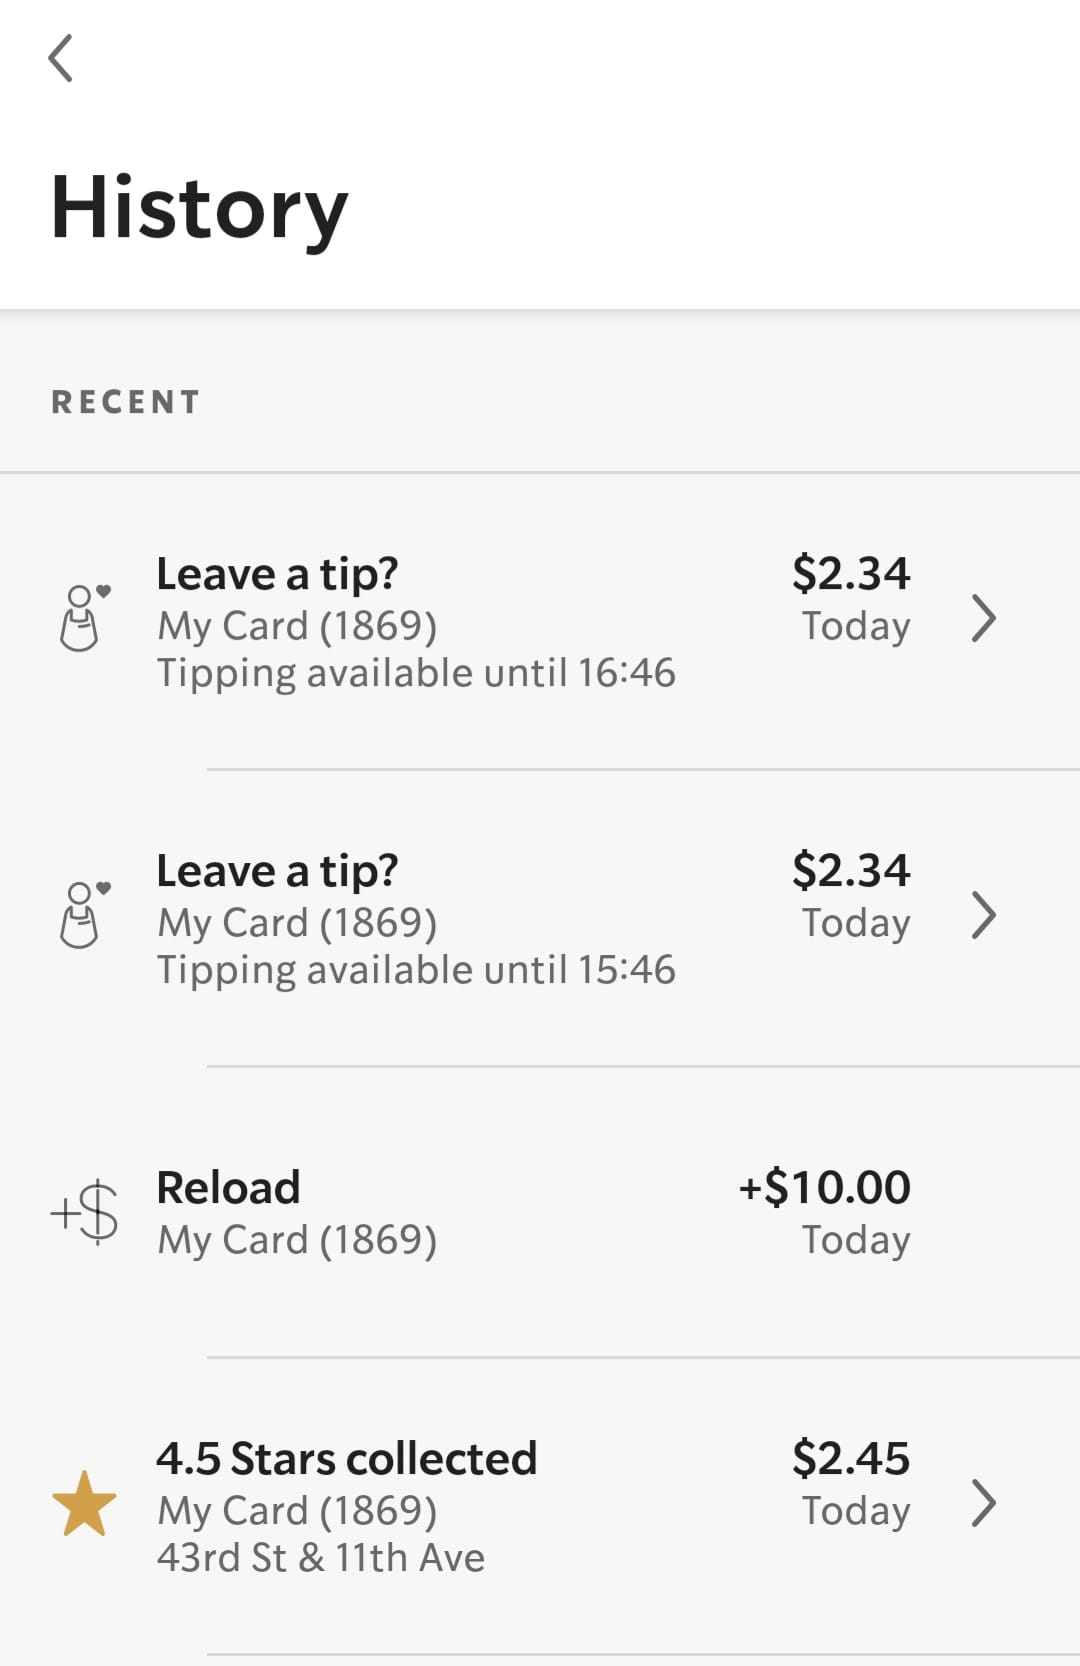Open 'Leave a tip?' until 15:46

[x=277, y=871]
